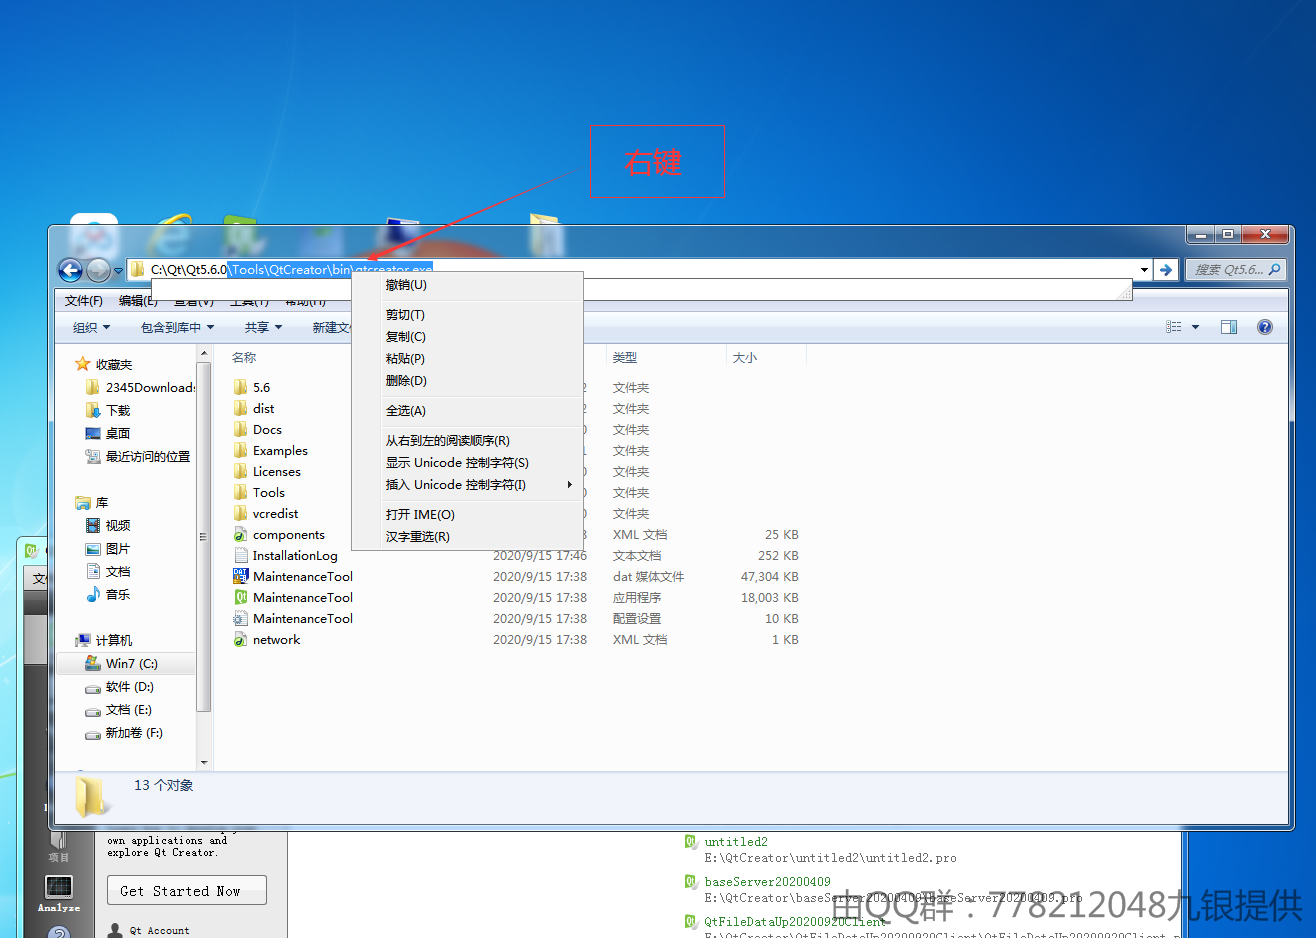1316x938 pixels.
Task: Select the 库 node in sidebar
Action: (92, 503)
